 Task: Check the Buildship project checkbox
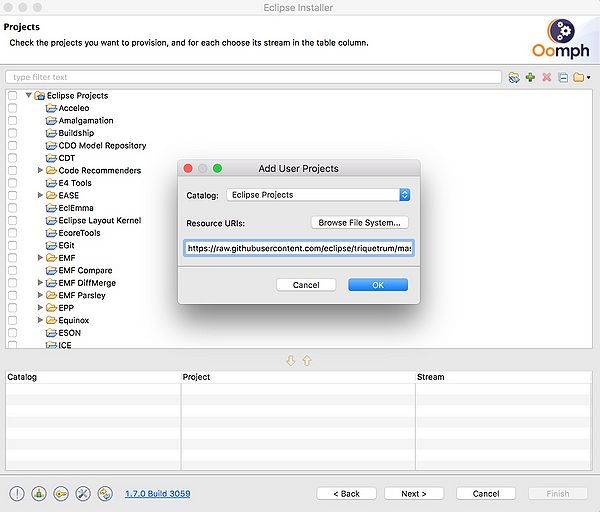(13, 133)
